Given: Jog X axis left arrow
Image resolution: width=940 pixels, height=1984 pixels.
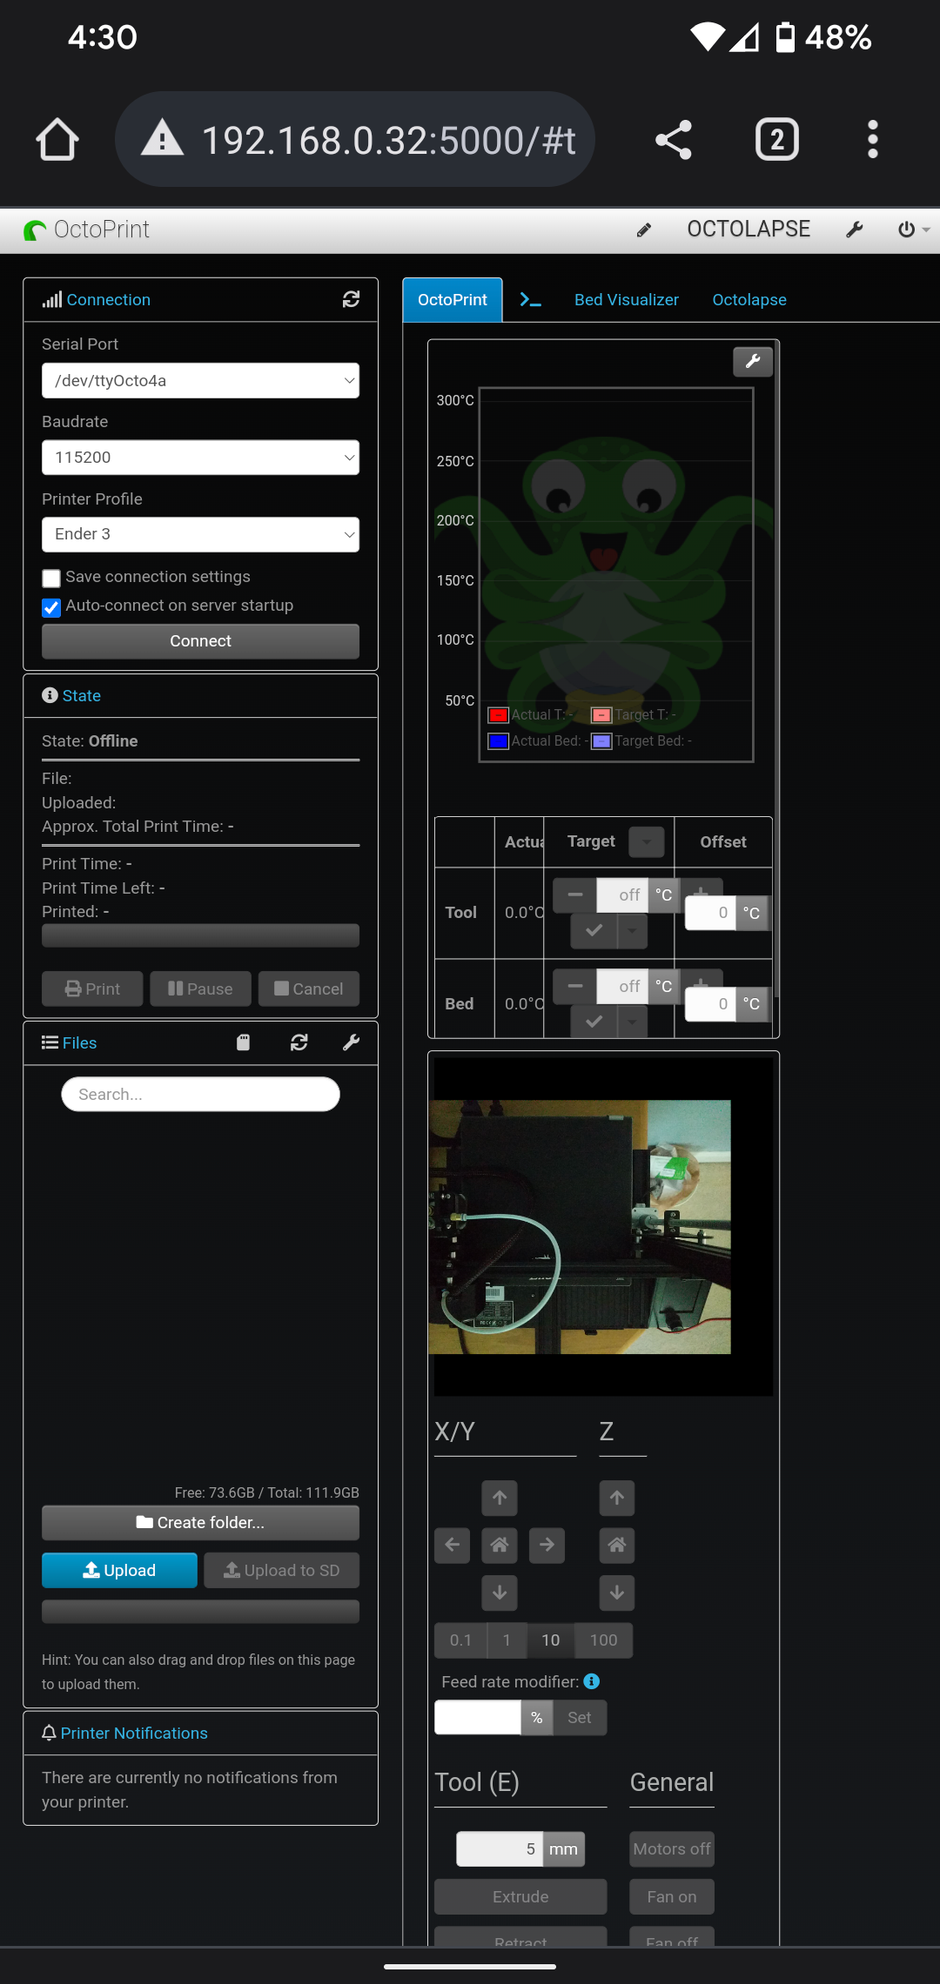Looking at the screenshot, I should click(452, 1545).
